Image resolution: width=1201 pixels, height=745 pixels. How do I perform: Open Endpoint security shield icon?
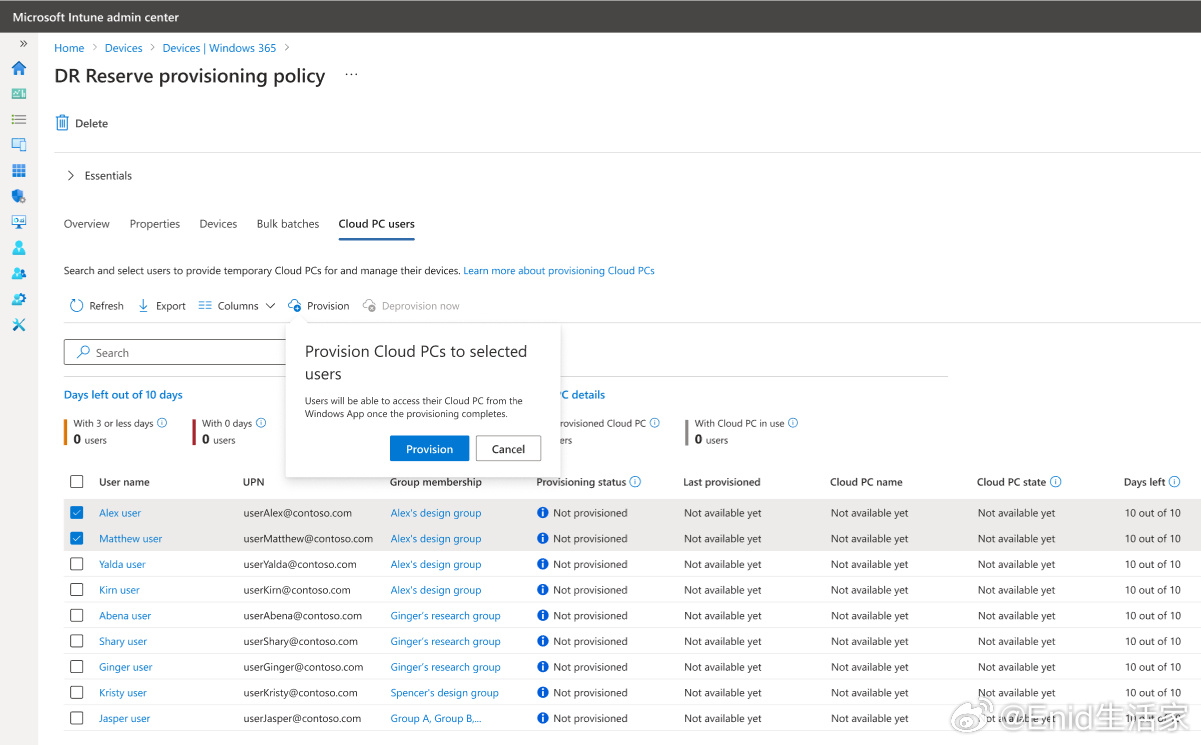click(x=18, y=196)
